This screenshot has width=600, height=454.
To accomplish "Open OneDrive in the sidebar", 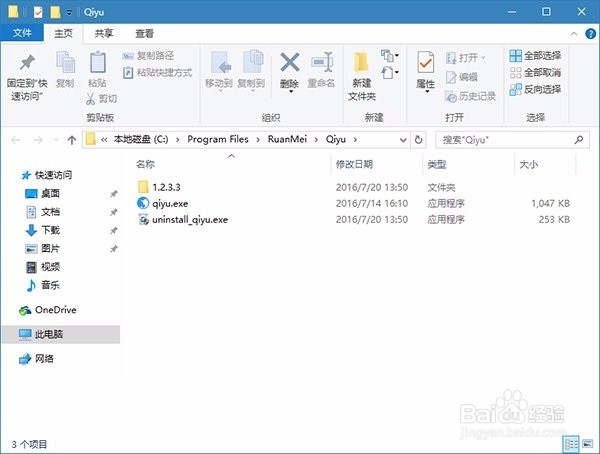I will coord(47,310).
